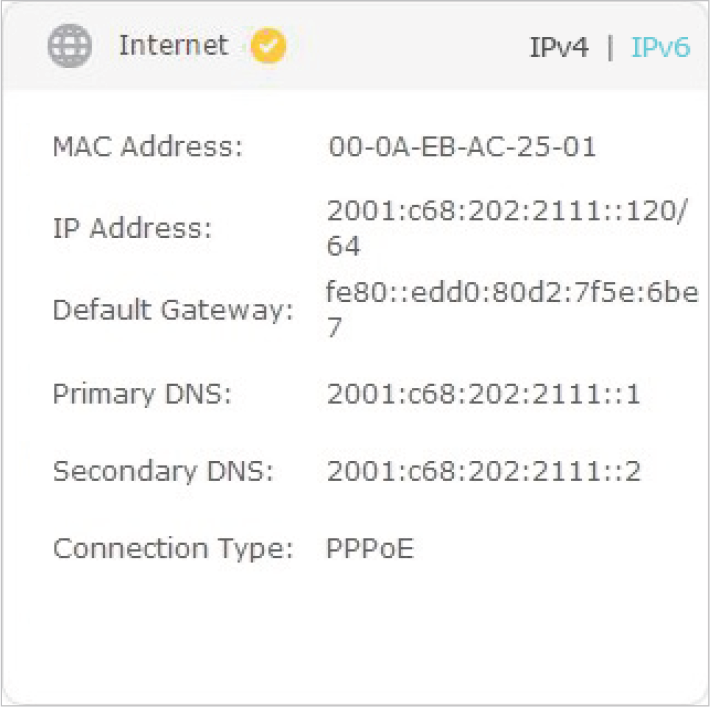
Task: Select the PPPoE connection type value
Action: coord(370,548)
